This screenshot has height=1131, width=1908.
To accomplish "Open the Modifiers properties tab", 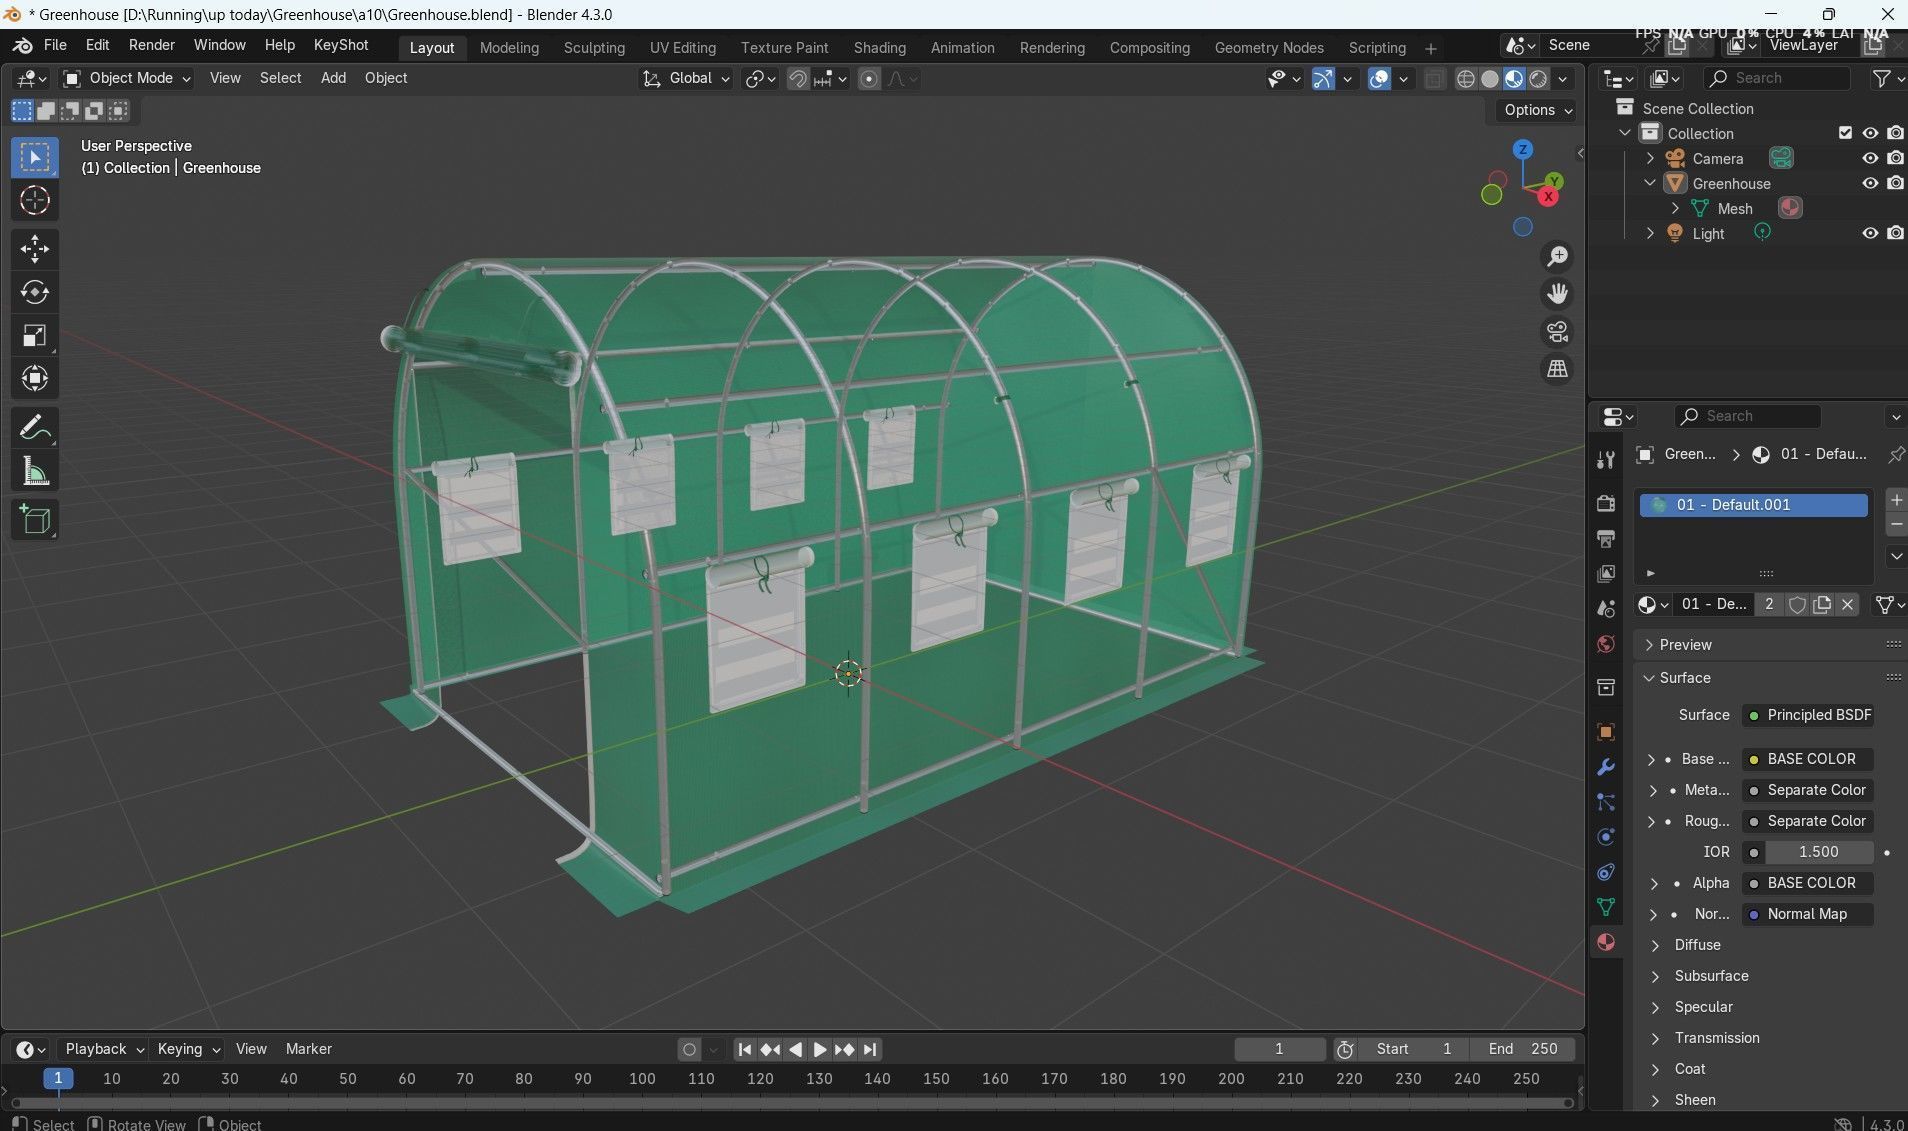I will pyautogui.click(x=1606, y=767).
